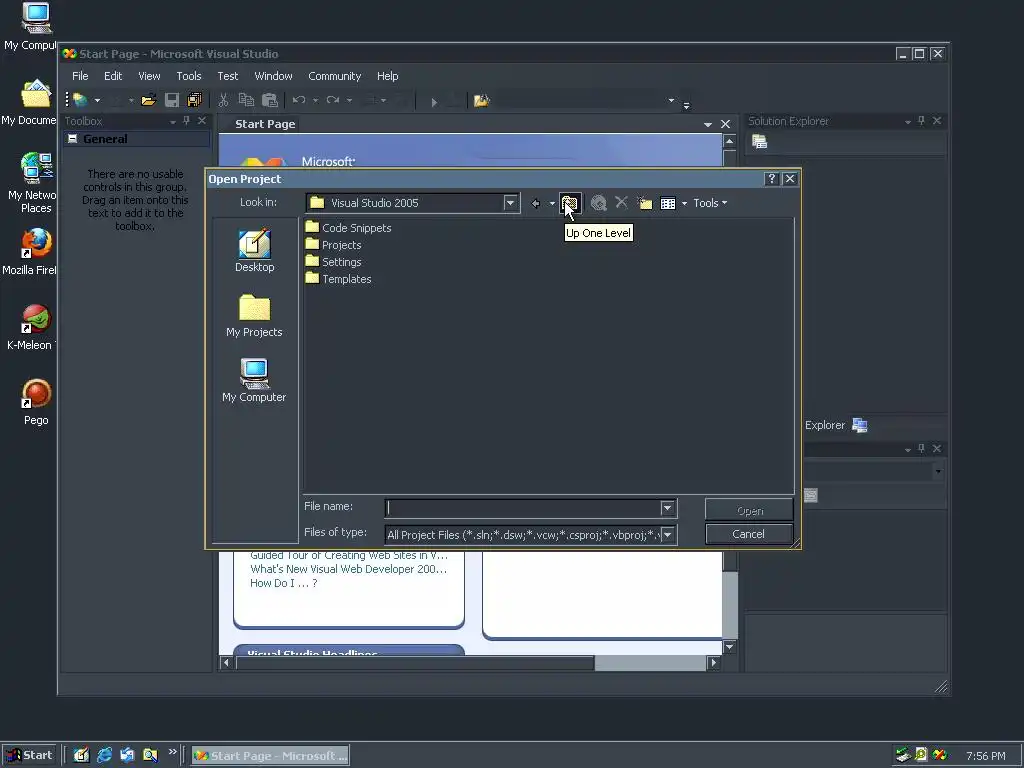Open the Tools menu in menu bar

pyautogui.click(x=189, y=76)
